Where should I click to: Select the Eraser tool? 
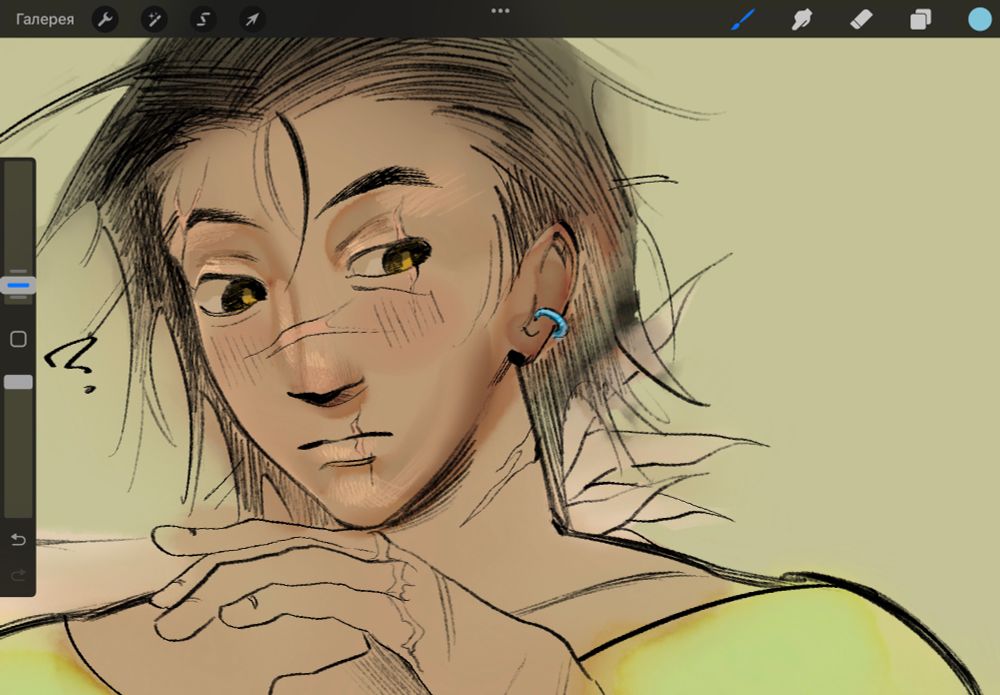pos(861,19)
